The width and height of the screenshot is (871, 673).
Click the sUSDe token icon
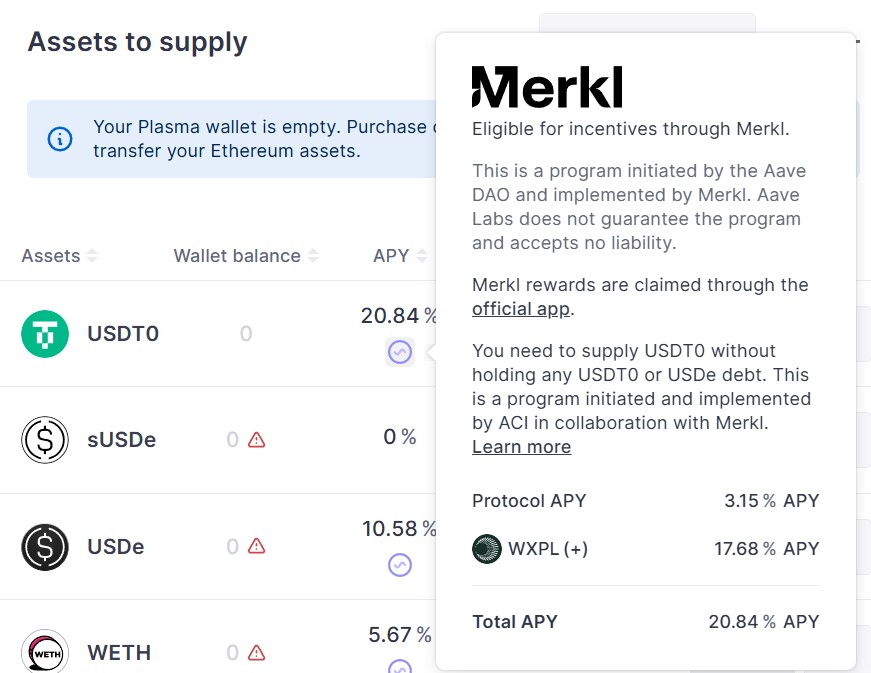pos(44,439)
